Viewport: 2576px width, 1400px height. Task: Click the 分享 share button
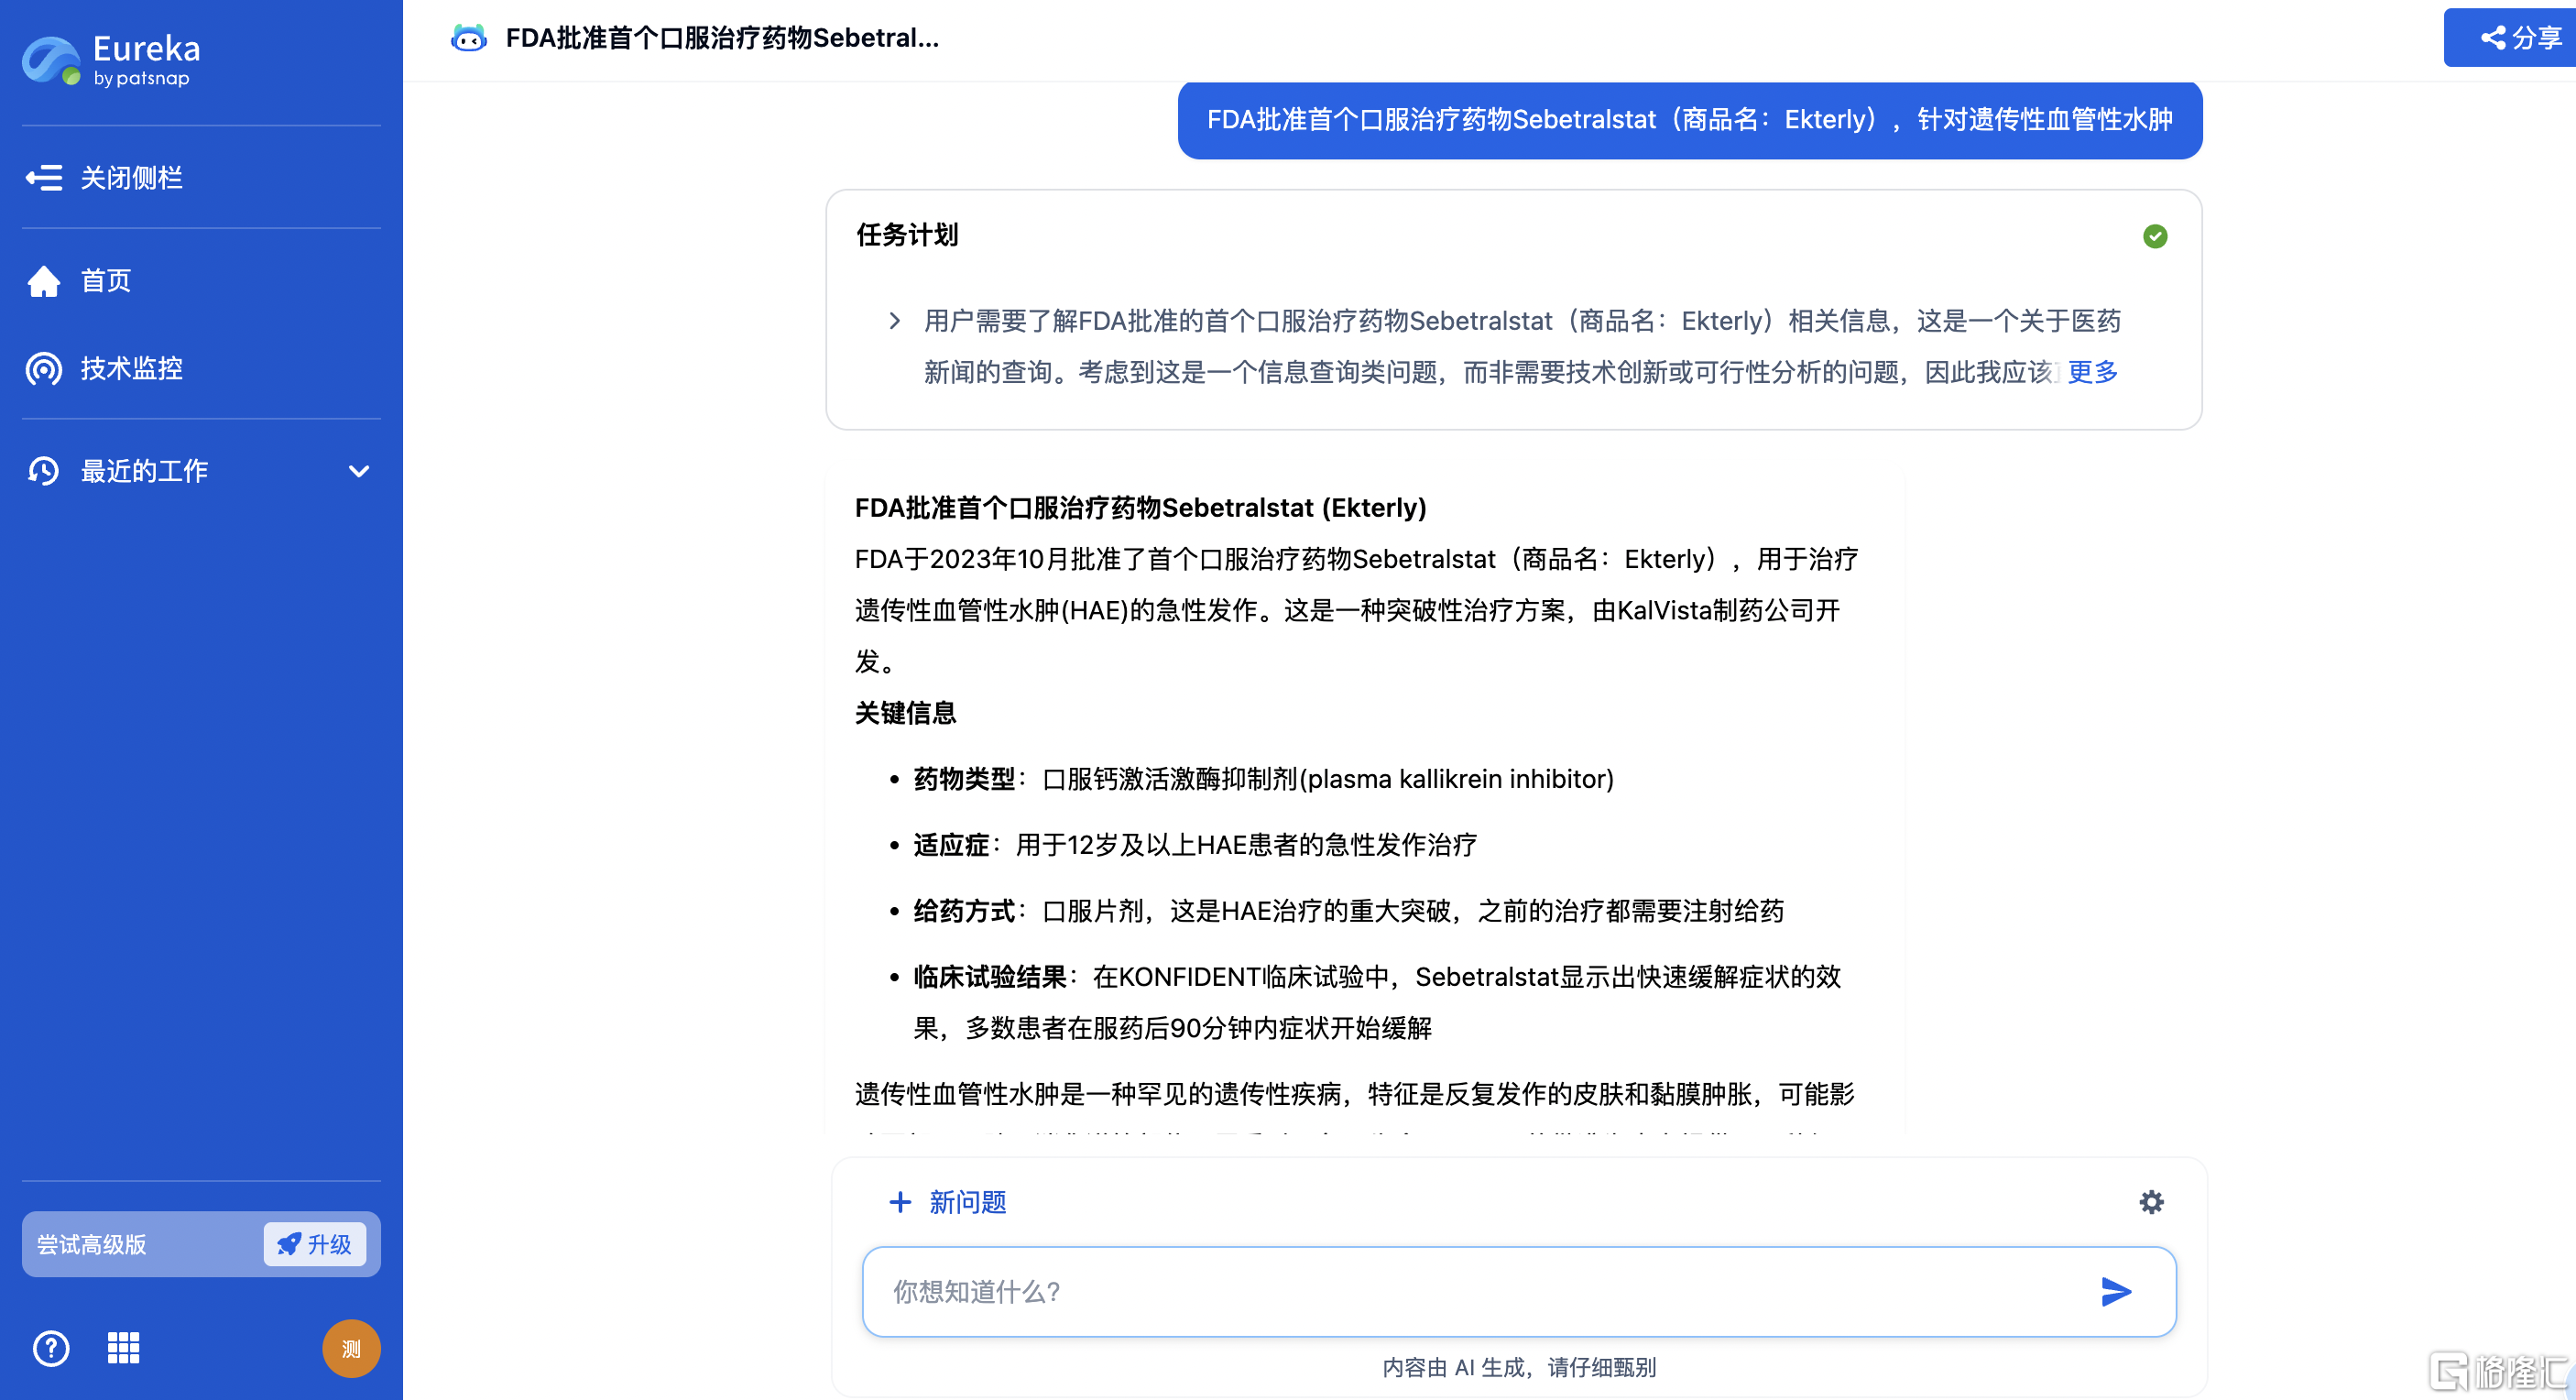[x=2510, y=37]
